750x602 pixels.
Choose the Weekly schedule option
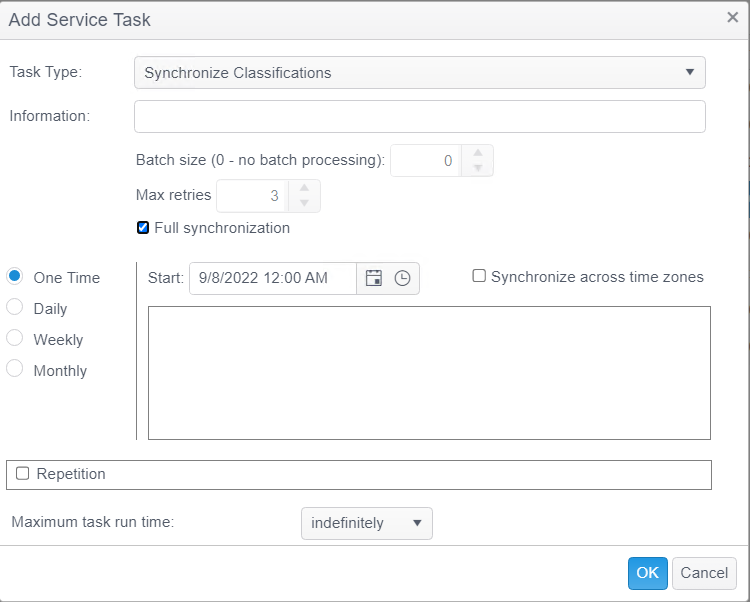pos(15,339)
